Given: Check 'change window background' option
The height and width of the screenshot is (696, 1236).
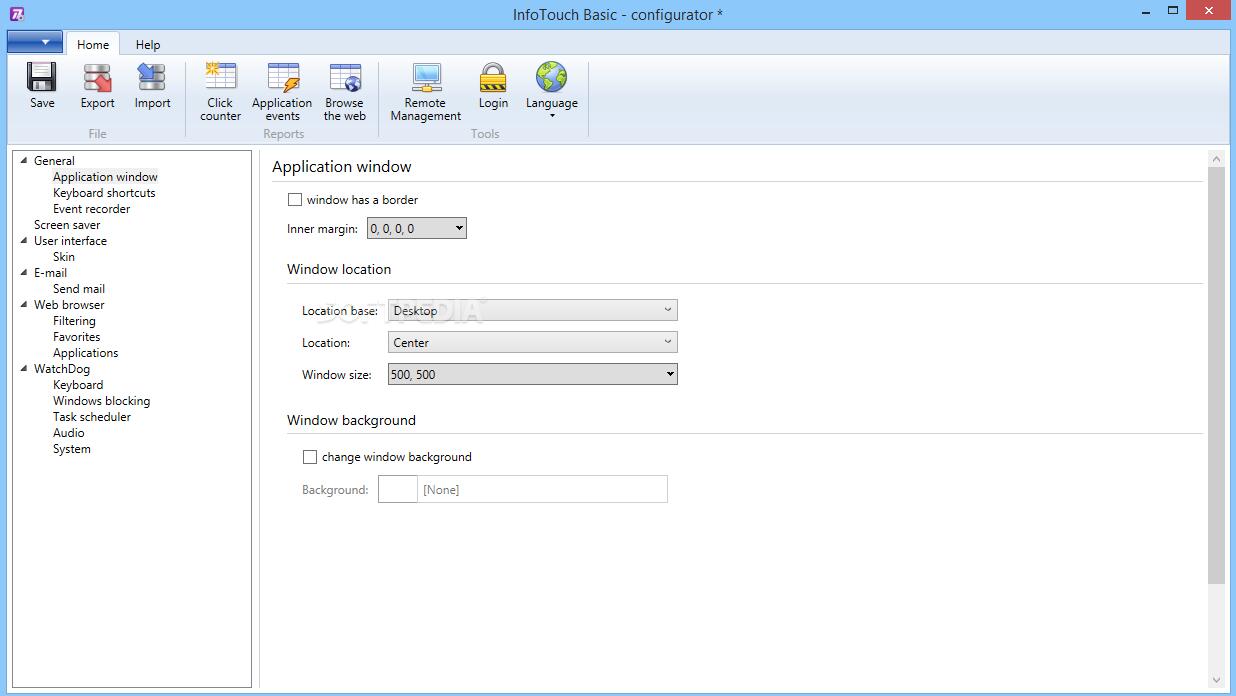Looking at the screenshot, I should pos(310,457).
